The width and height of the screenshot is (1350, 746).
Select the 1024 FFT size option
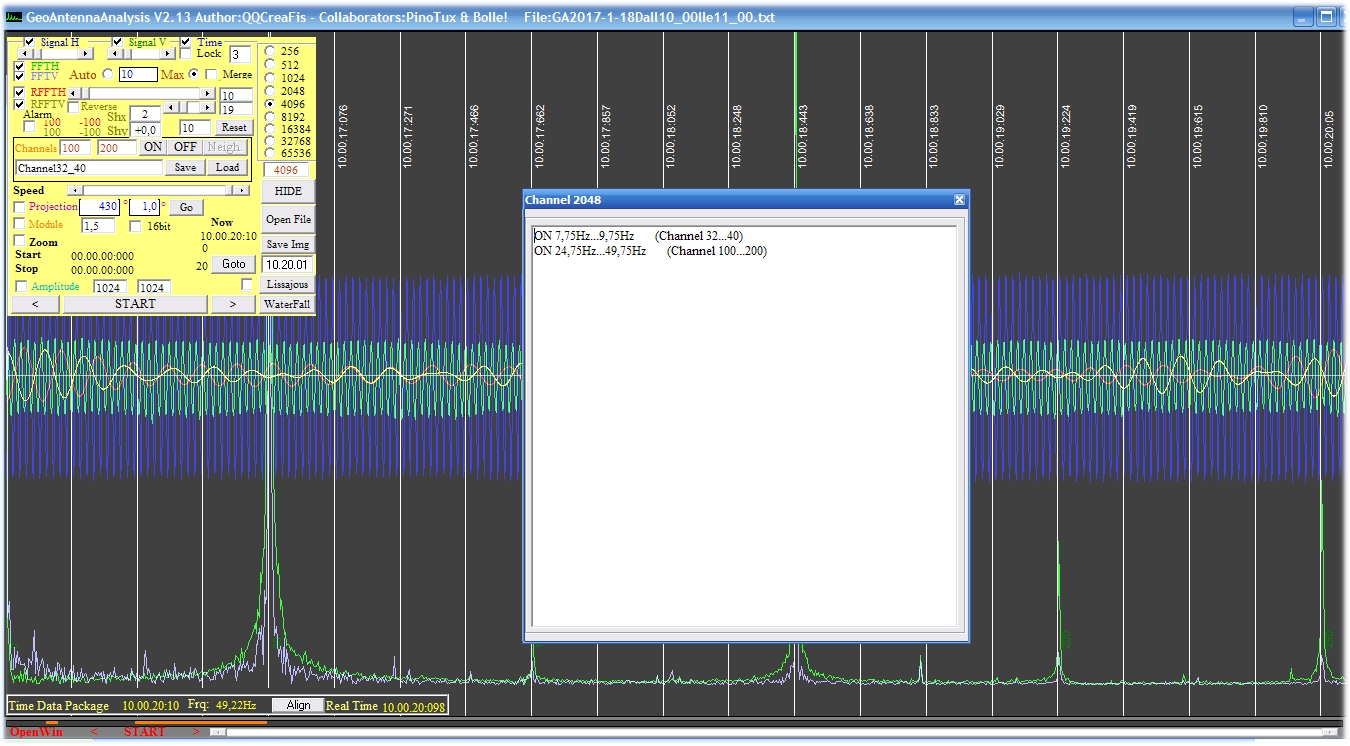click(x=270, y=78)
